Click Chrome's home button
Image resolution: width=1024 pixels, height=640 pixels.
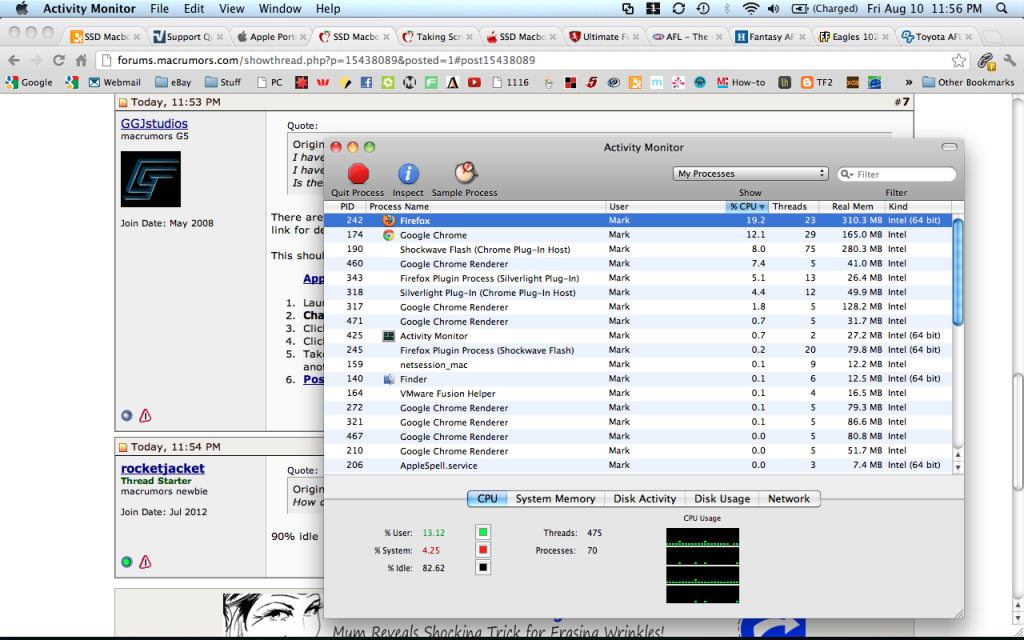point(81,60)
